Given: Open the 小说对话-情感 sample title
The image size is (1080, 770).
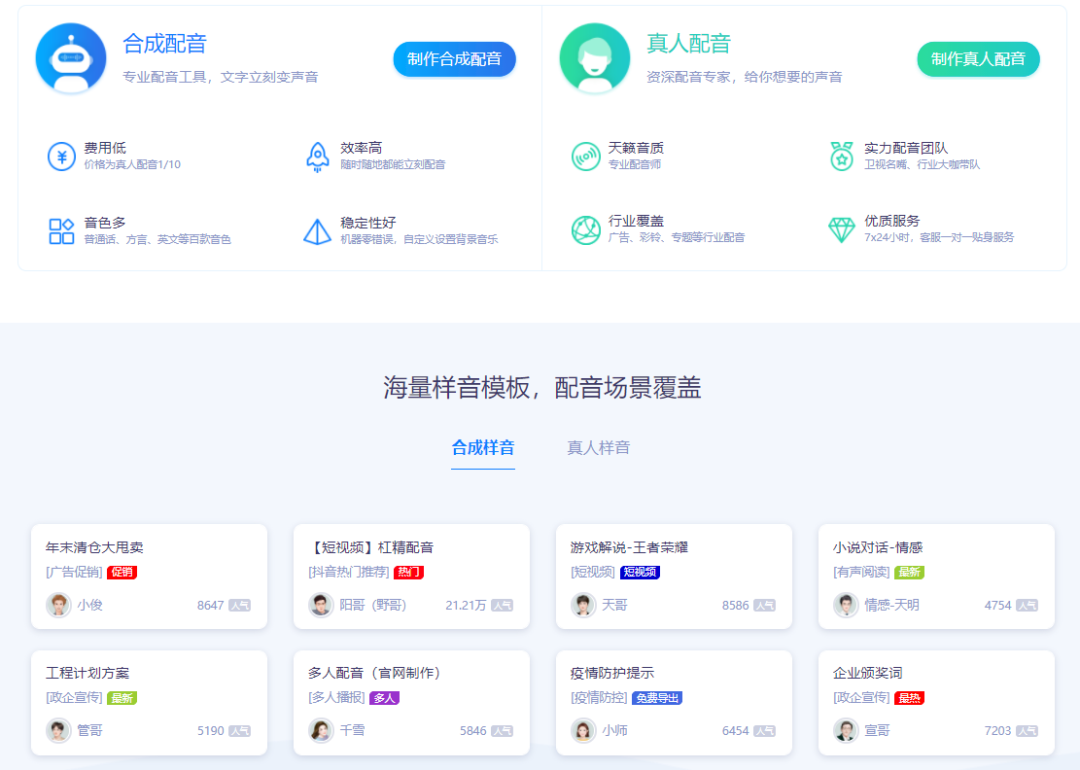Looking at the screenshot, I should (877, 547).
